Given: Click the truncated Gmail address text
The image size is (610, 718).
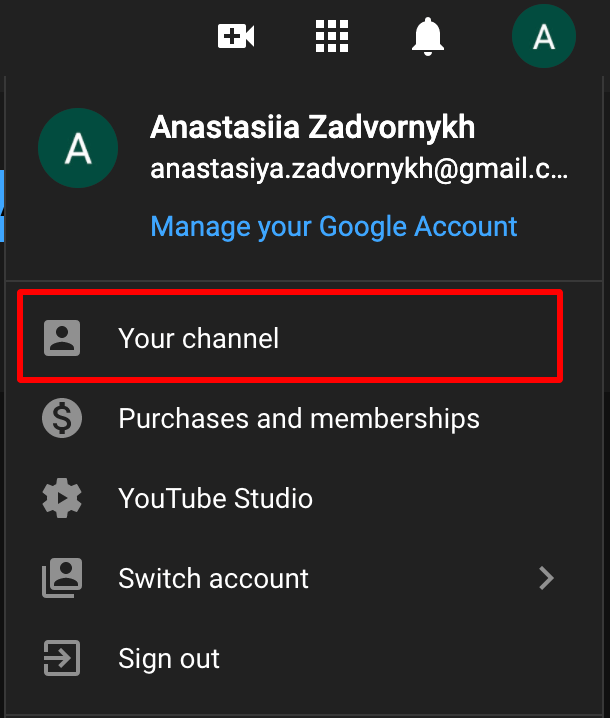Looking at the screenshot, I should (359, 169).
